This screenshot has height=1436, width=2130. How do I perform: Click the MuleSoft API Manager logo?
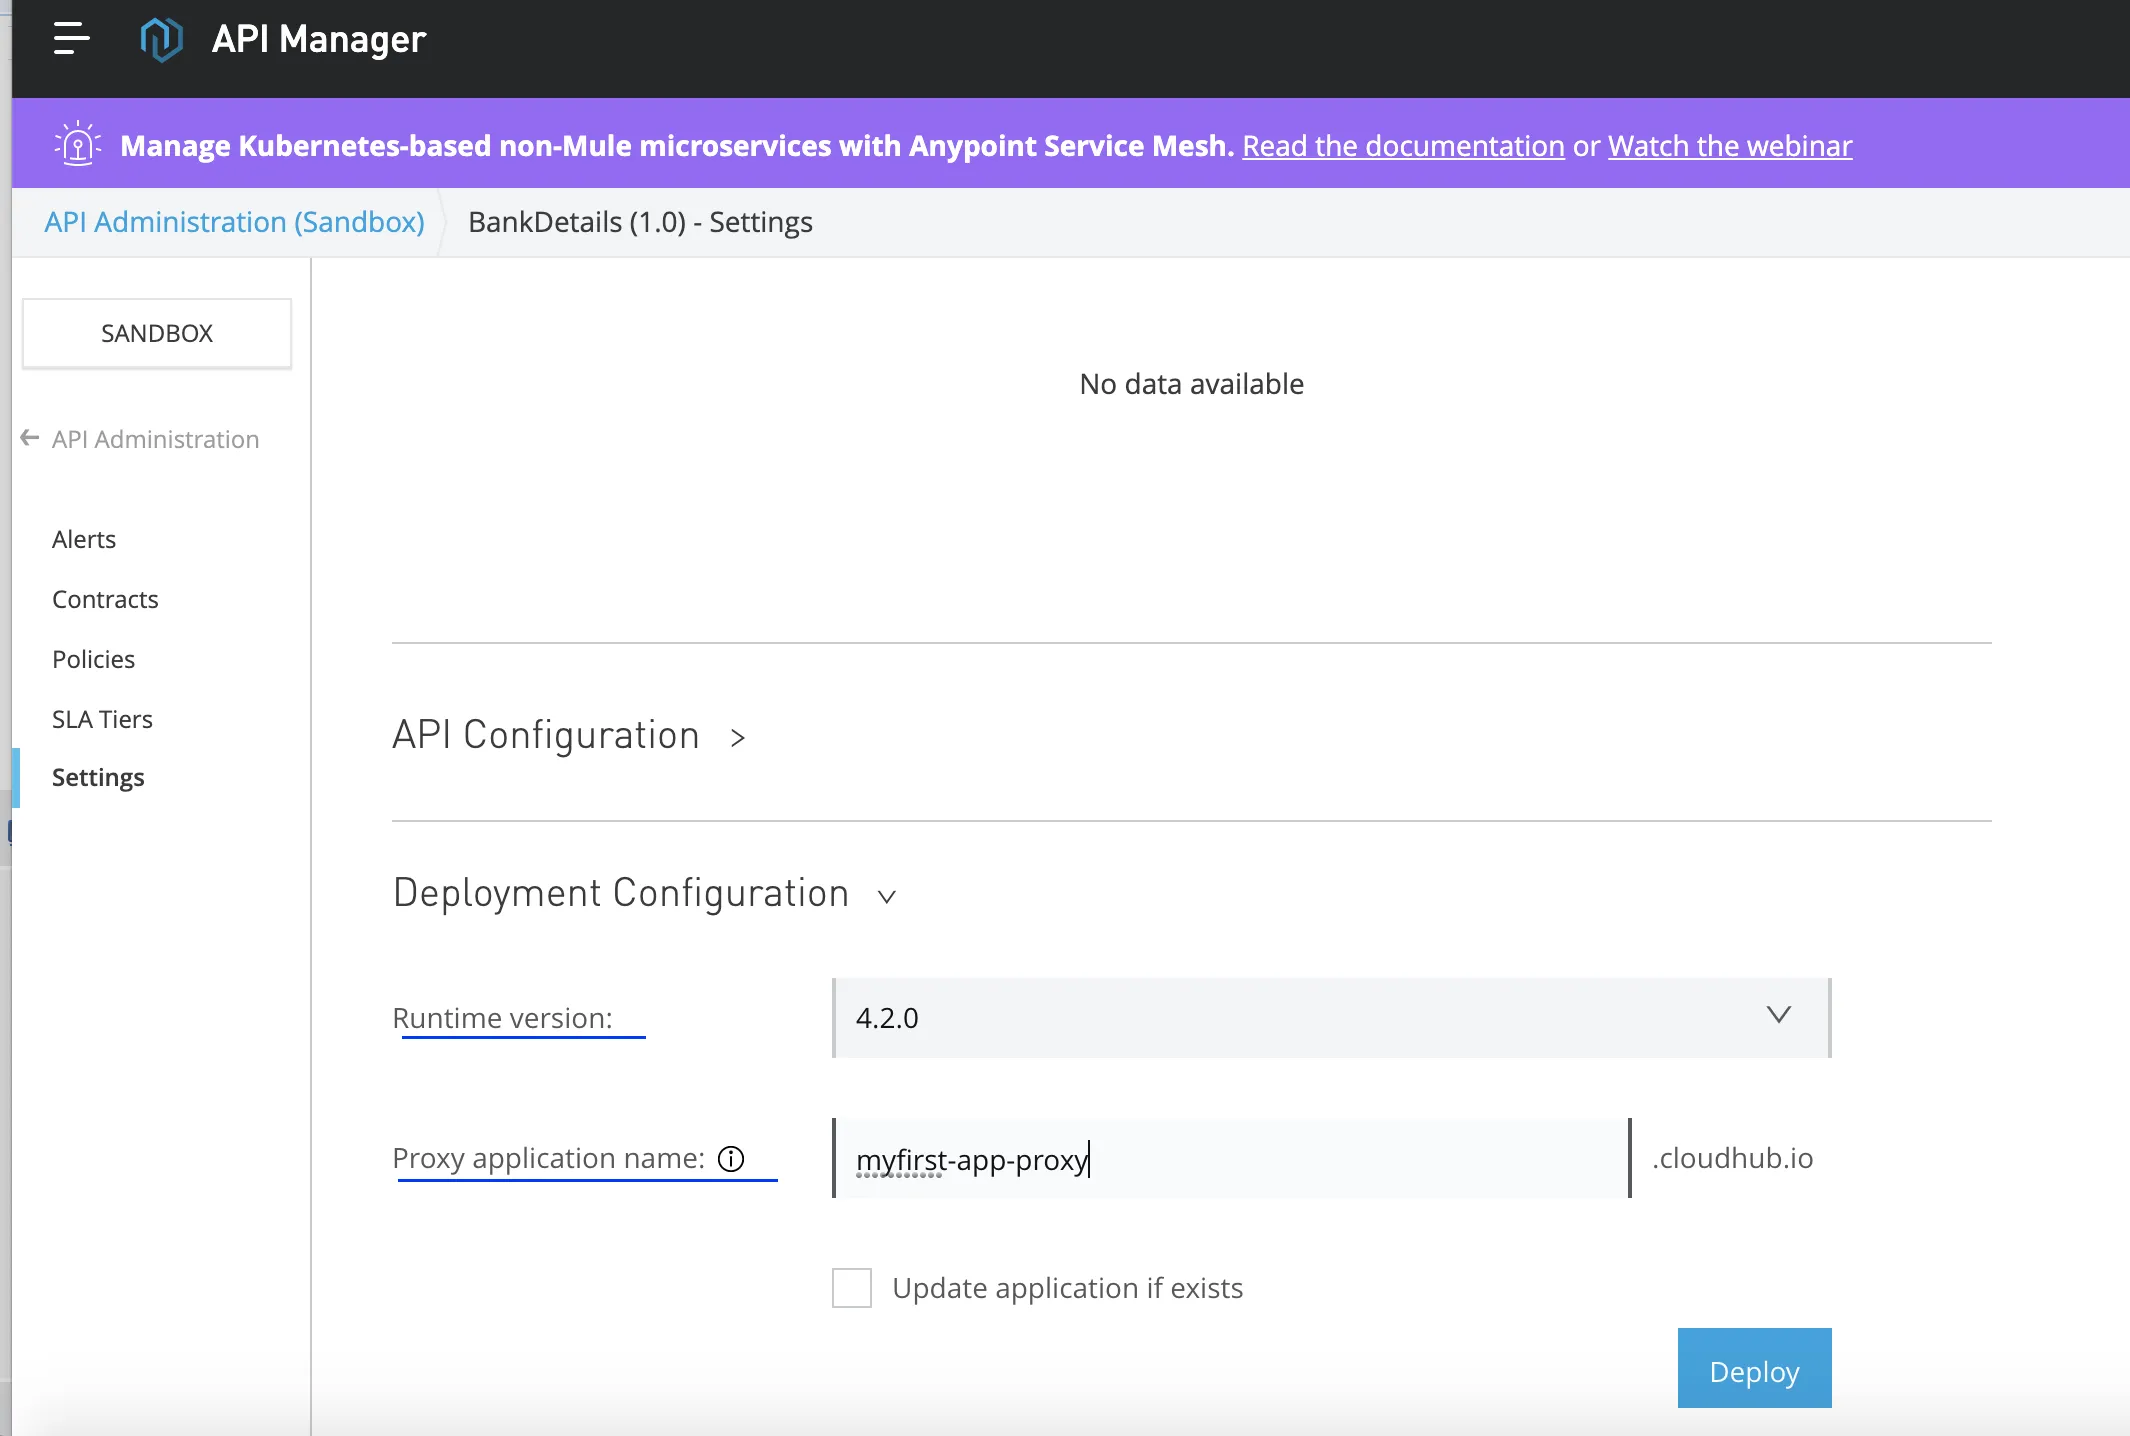pos(161,39)
